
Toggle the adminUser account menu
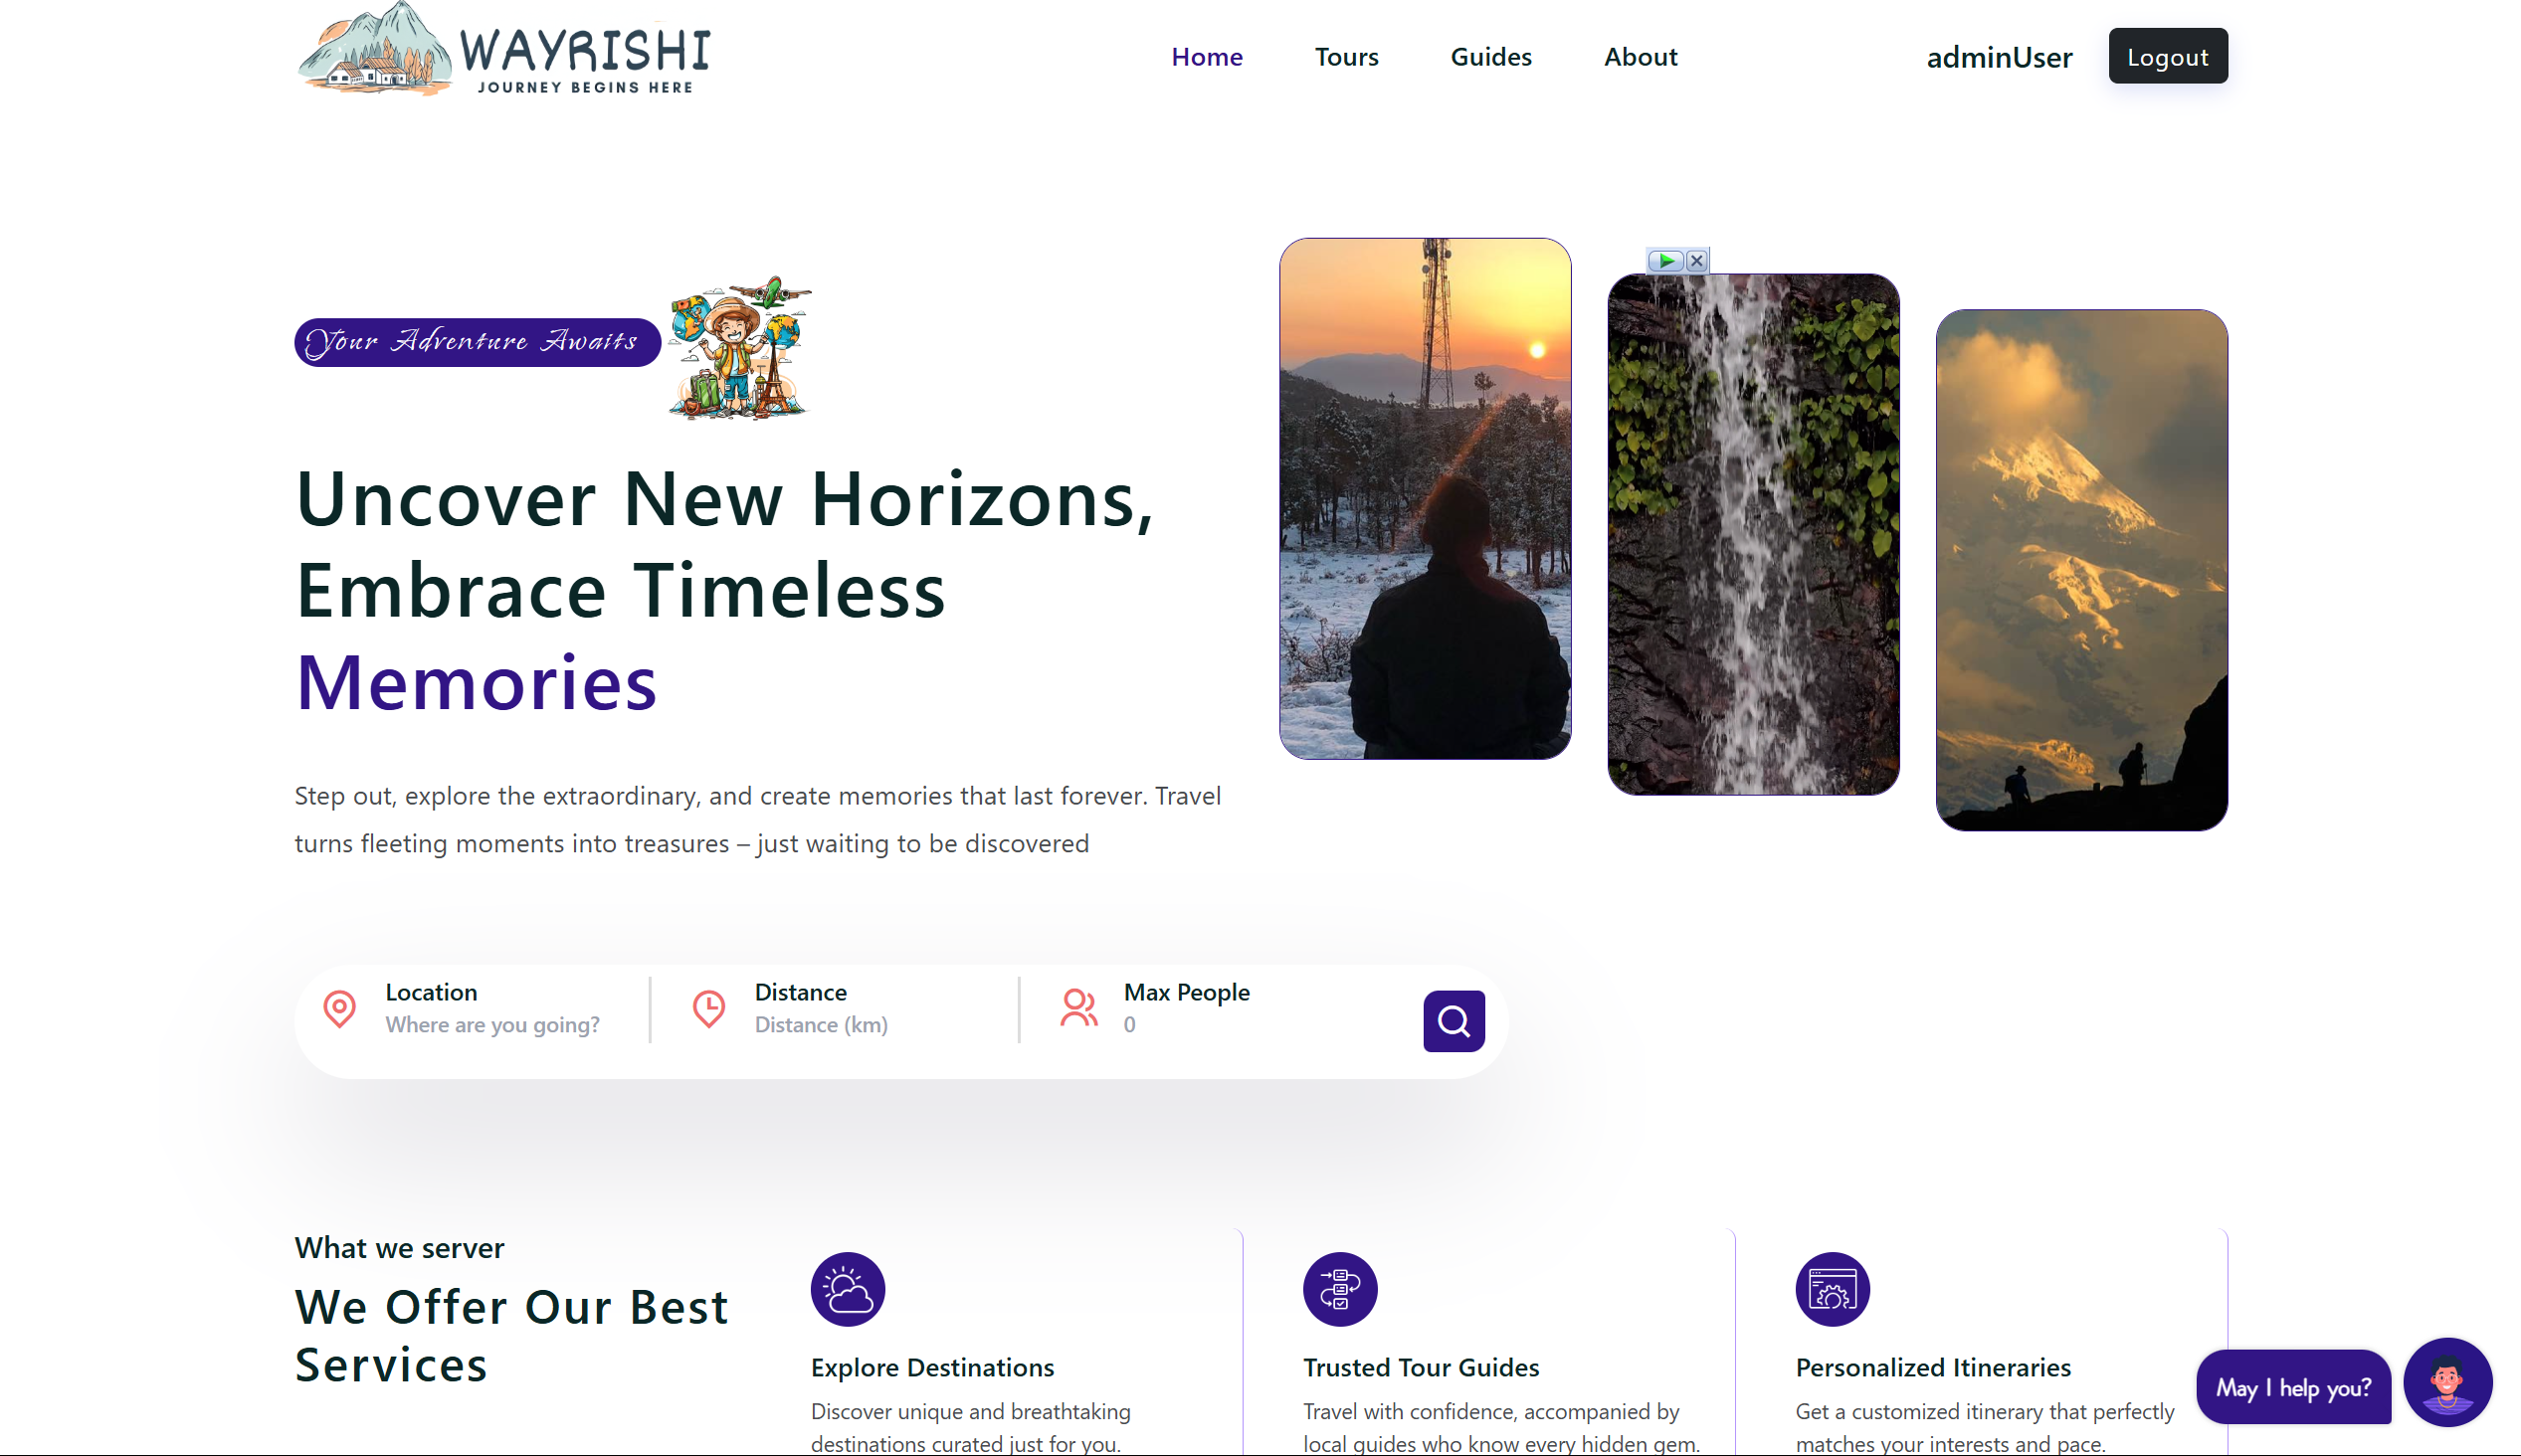(x=1999, y=56)
